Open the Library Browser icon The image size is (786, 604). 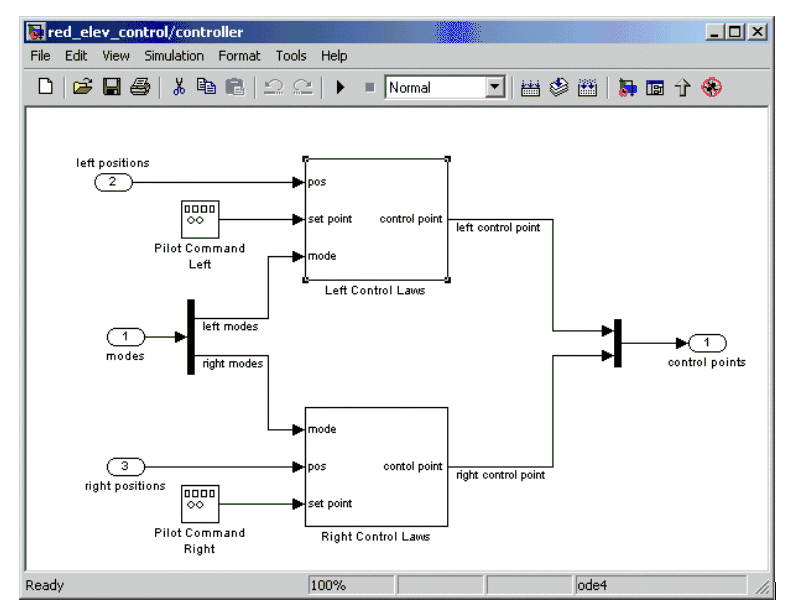(628, 88)
